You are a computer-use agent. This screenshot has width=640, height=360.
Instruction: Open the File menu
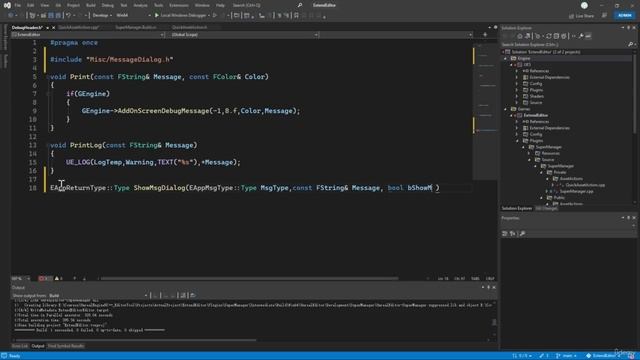click(x=18, y=5)
